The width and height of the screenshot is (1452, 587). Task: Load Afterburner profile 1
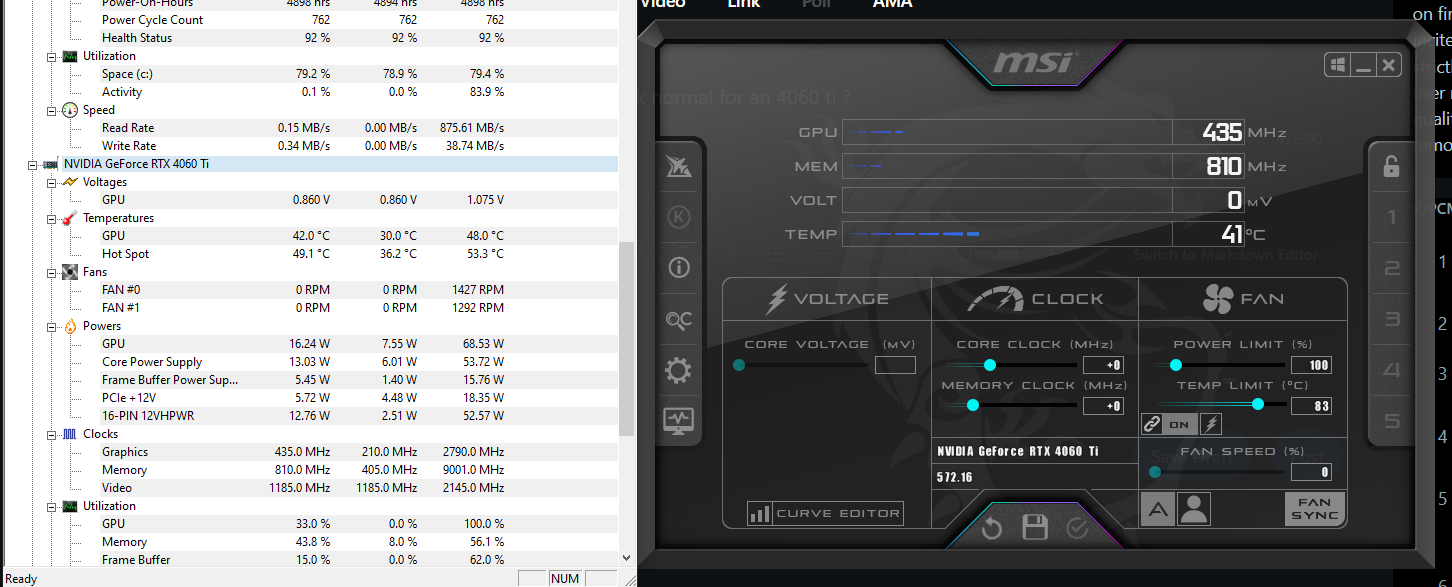tap(1391, 217)
